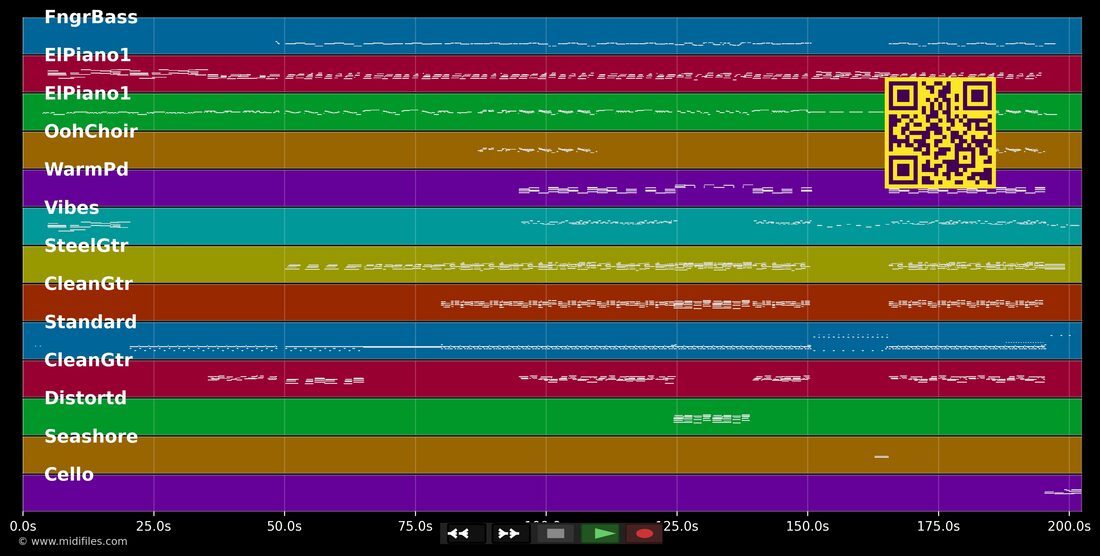This screenshot has height=556, width=1100.
Task: Select the FngrBass track label
Action: click(90, 18)
